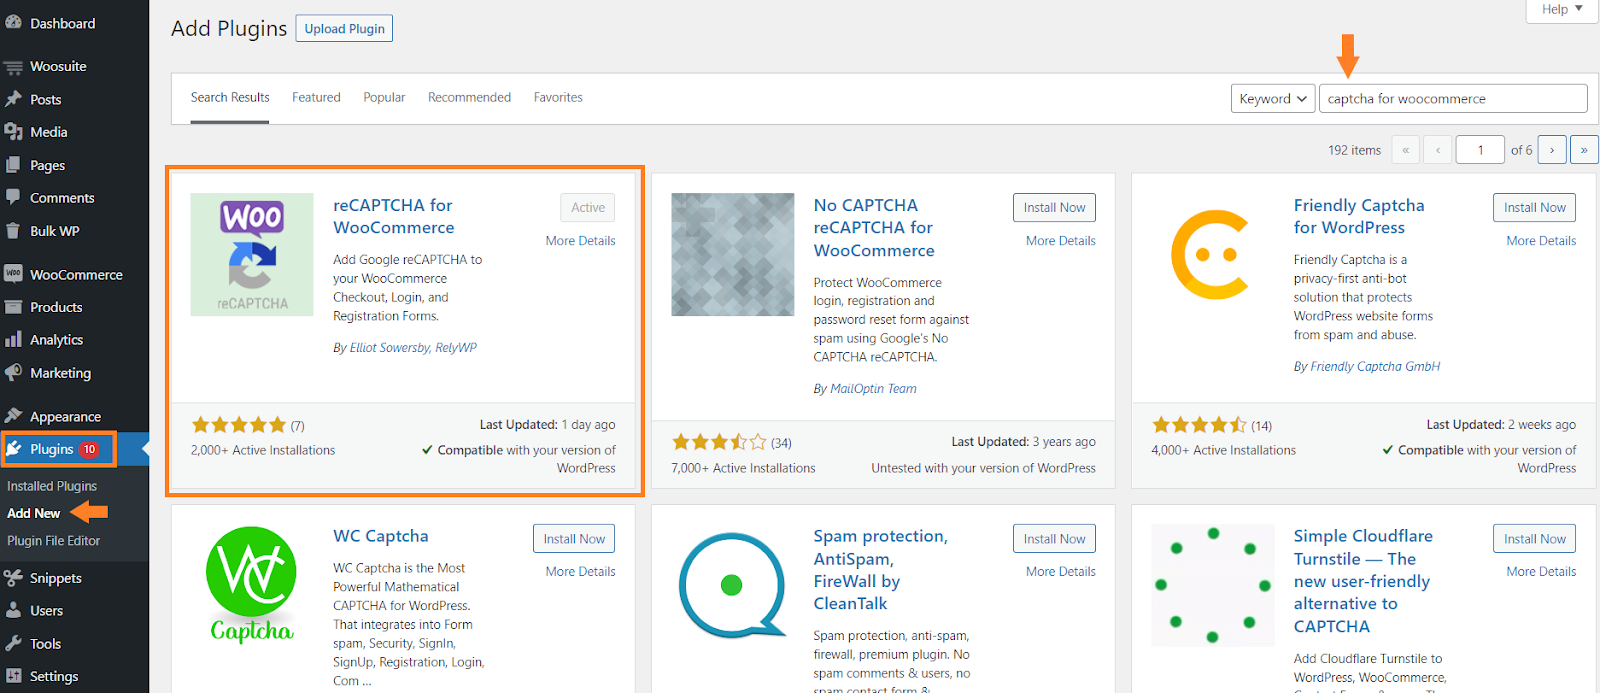This screenshot has width=1600, height=693.
Task: Open More Details for No CAPTCHA reCAPTCHA
Action: click(1061, 241)
